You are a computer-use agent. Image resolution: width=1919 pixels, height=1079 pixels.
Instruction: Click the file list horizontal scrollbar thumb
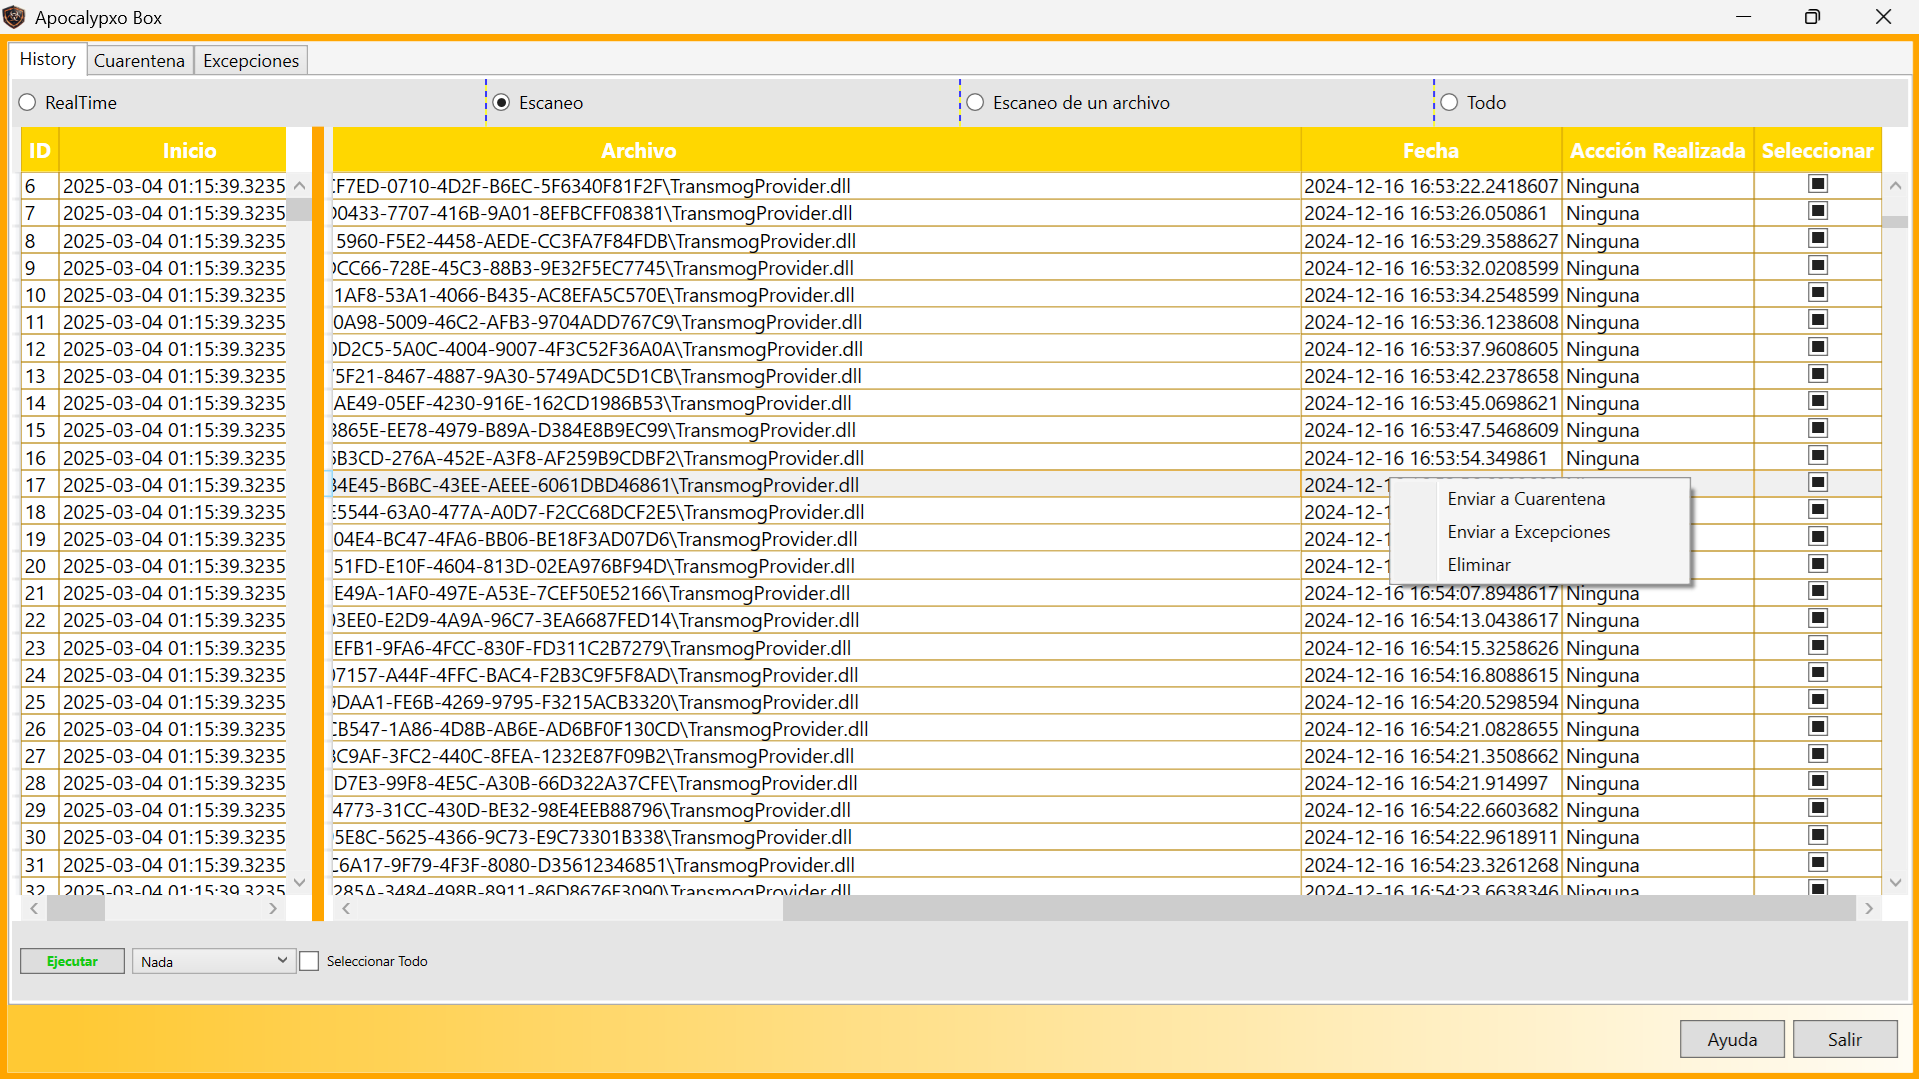[x=1318, y=909]
